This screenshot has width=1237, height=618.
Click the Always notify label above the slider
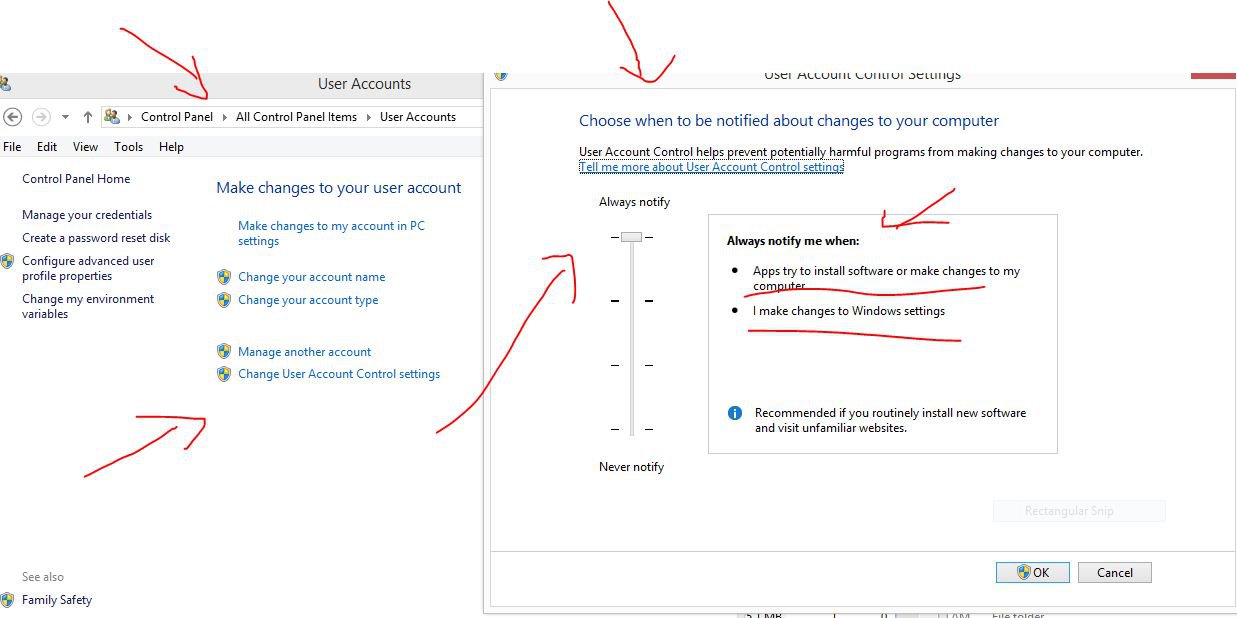(634, 202)
